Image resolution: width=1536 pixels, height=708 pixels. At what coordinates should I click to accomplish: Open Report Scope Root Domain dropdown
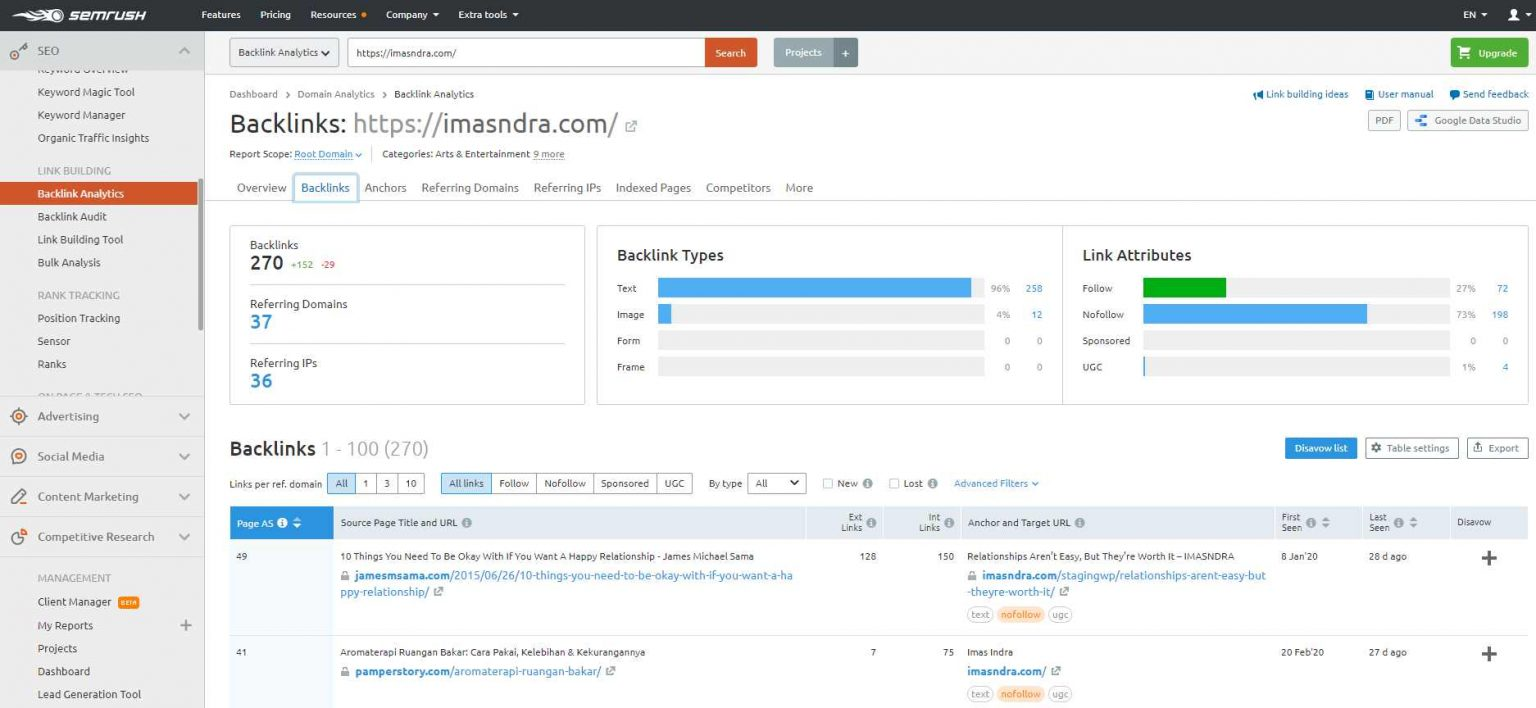328,155
